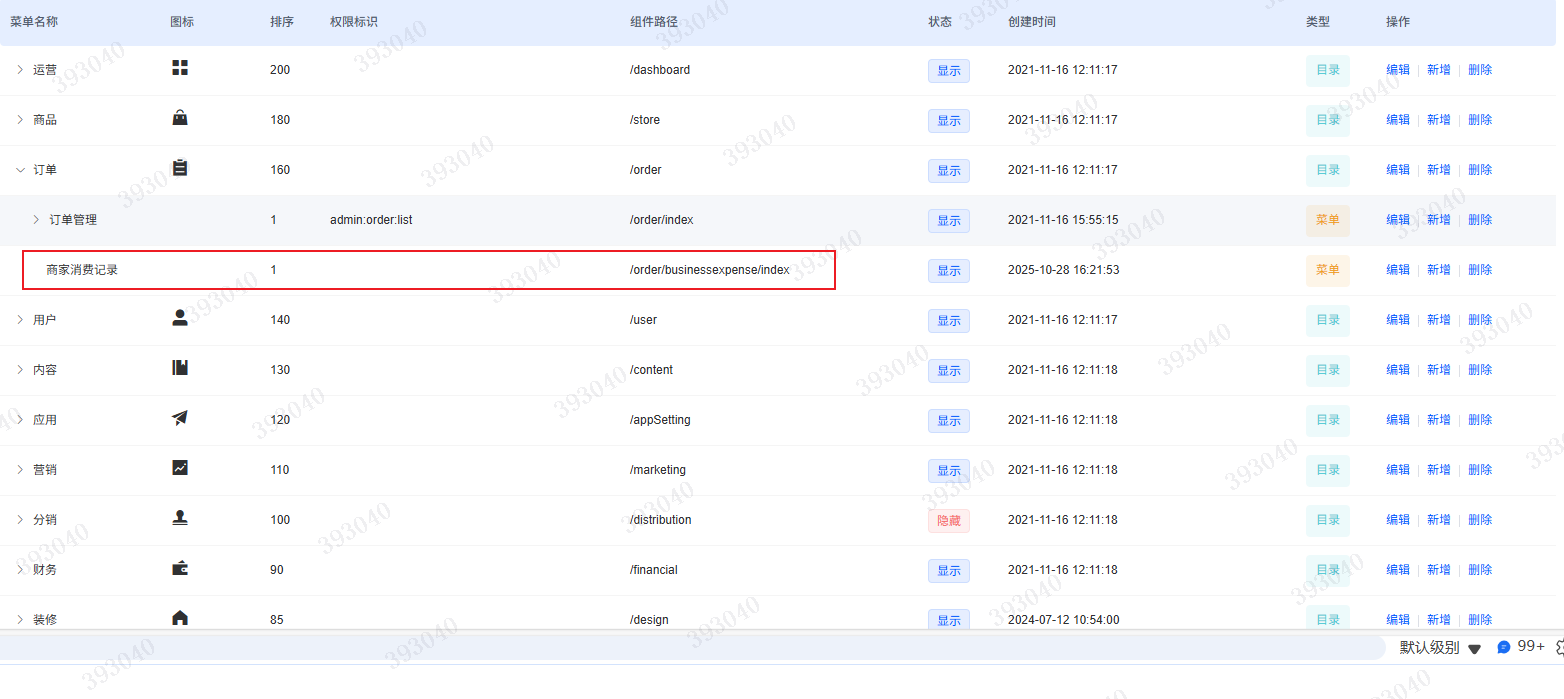Collapse the 订单 menu tree
This screenshot has width=1564, height=699.
[20, 170]
